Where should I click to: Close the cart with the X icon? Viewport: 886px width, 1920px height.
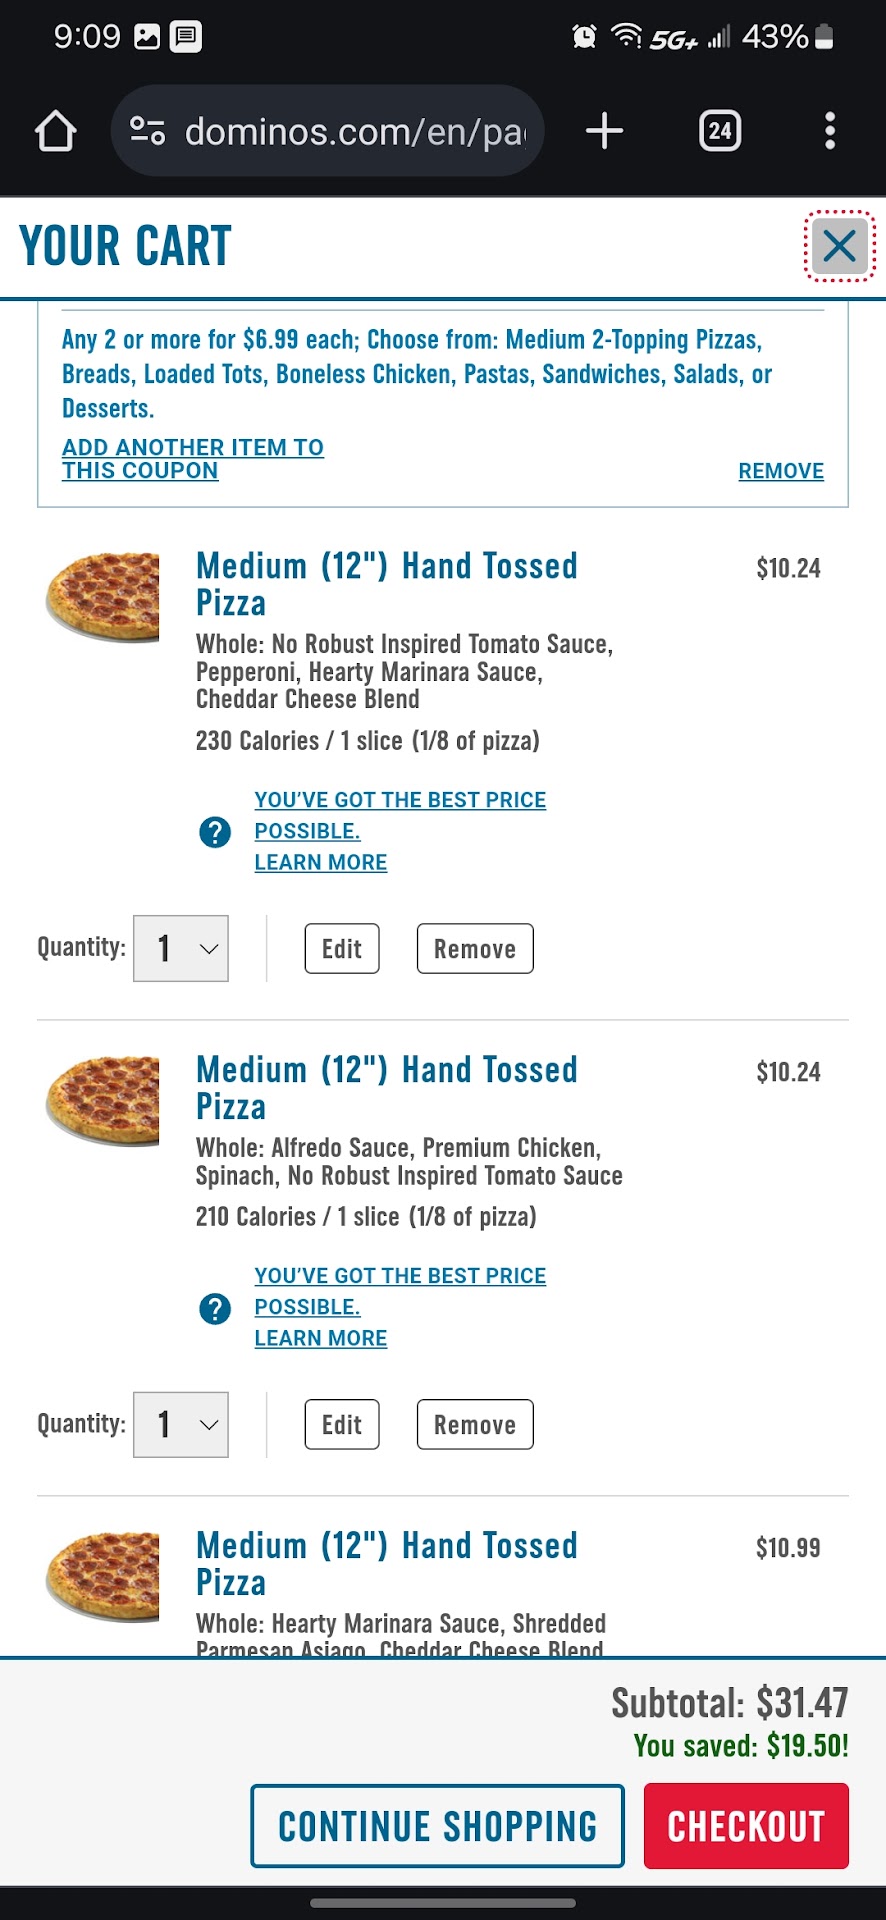pyautogui.click(x=839, y=246)
